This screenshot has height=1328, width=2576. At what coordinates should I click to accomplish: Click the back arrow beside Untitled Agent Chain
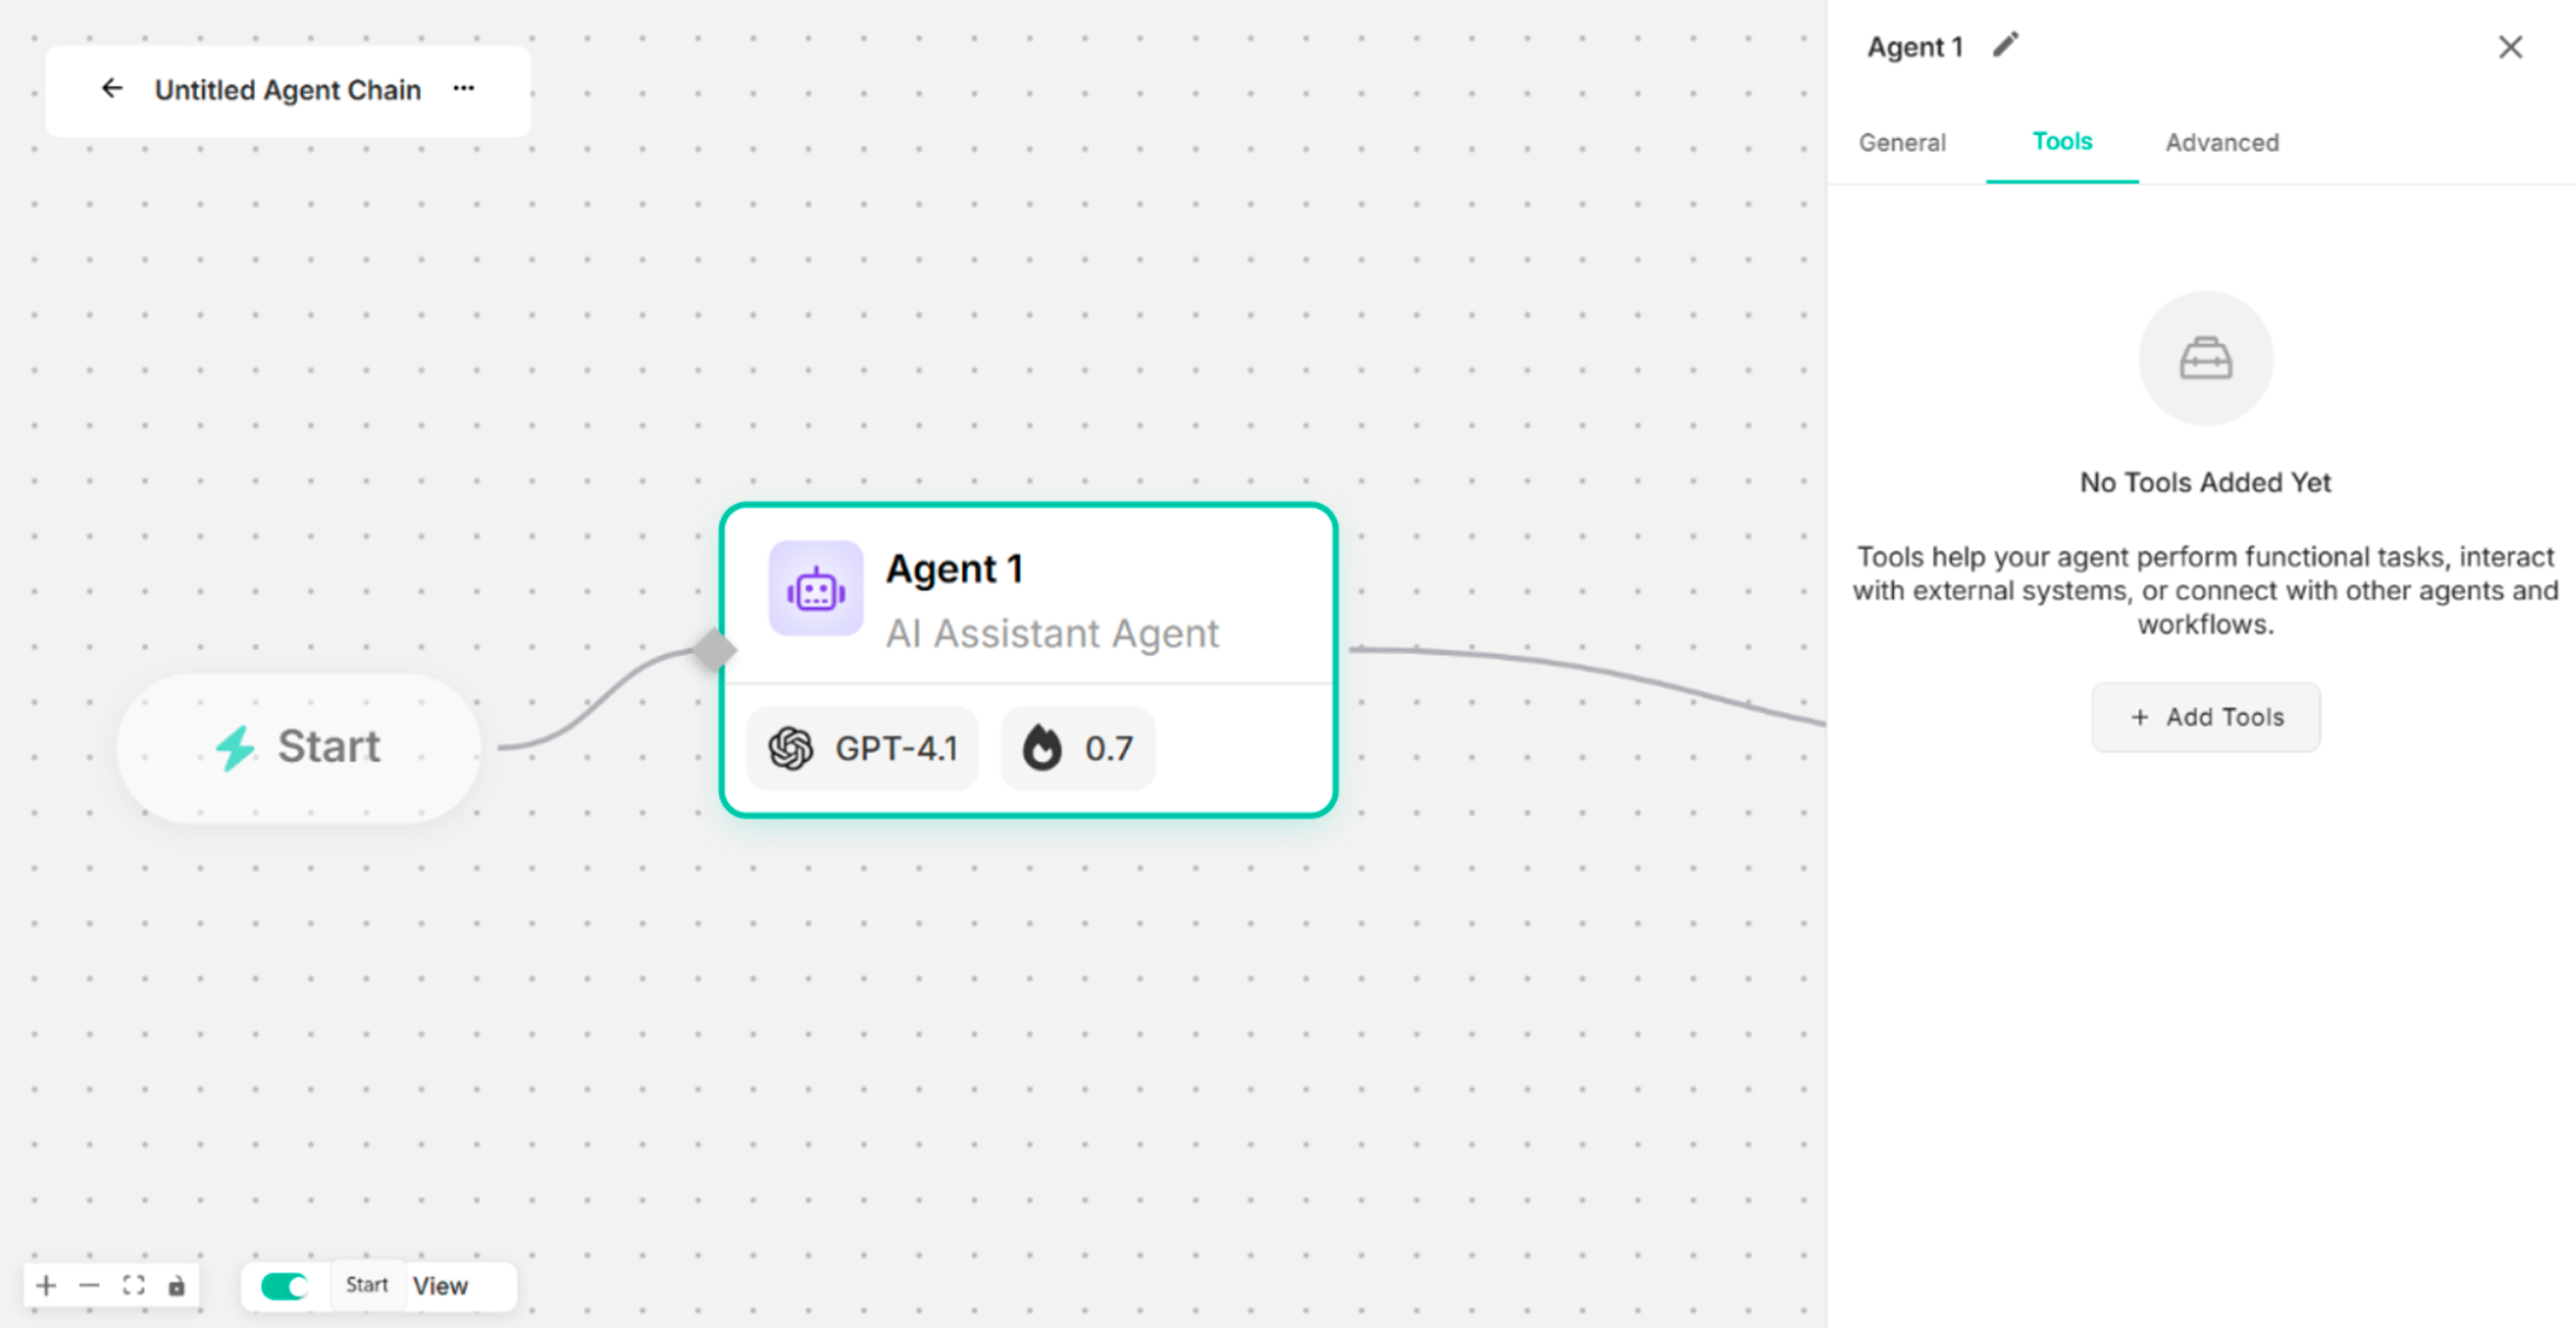tap(112, 89)
